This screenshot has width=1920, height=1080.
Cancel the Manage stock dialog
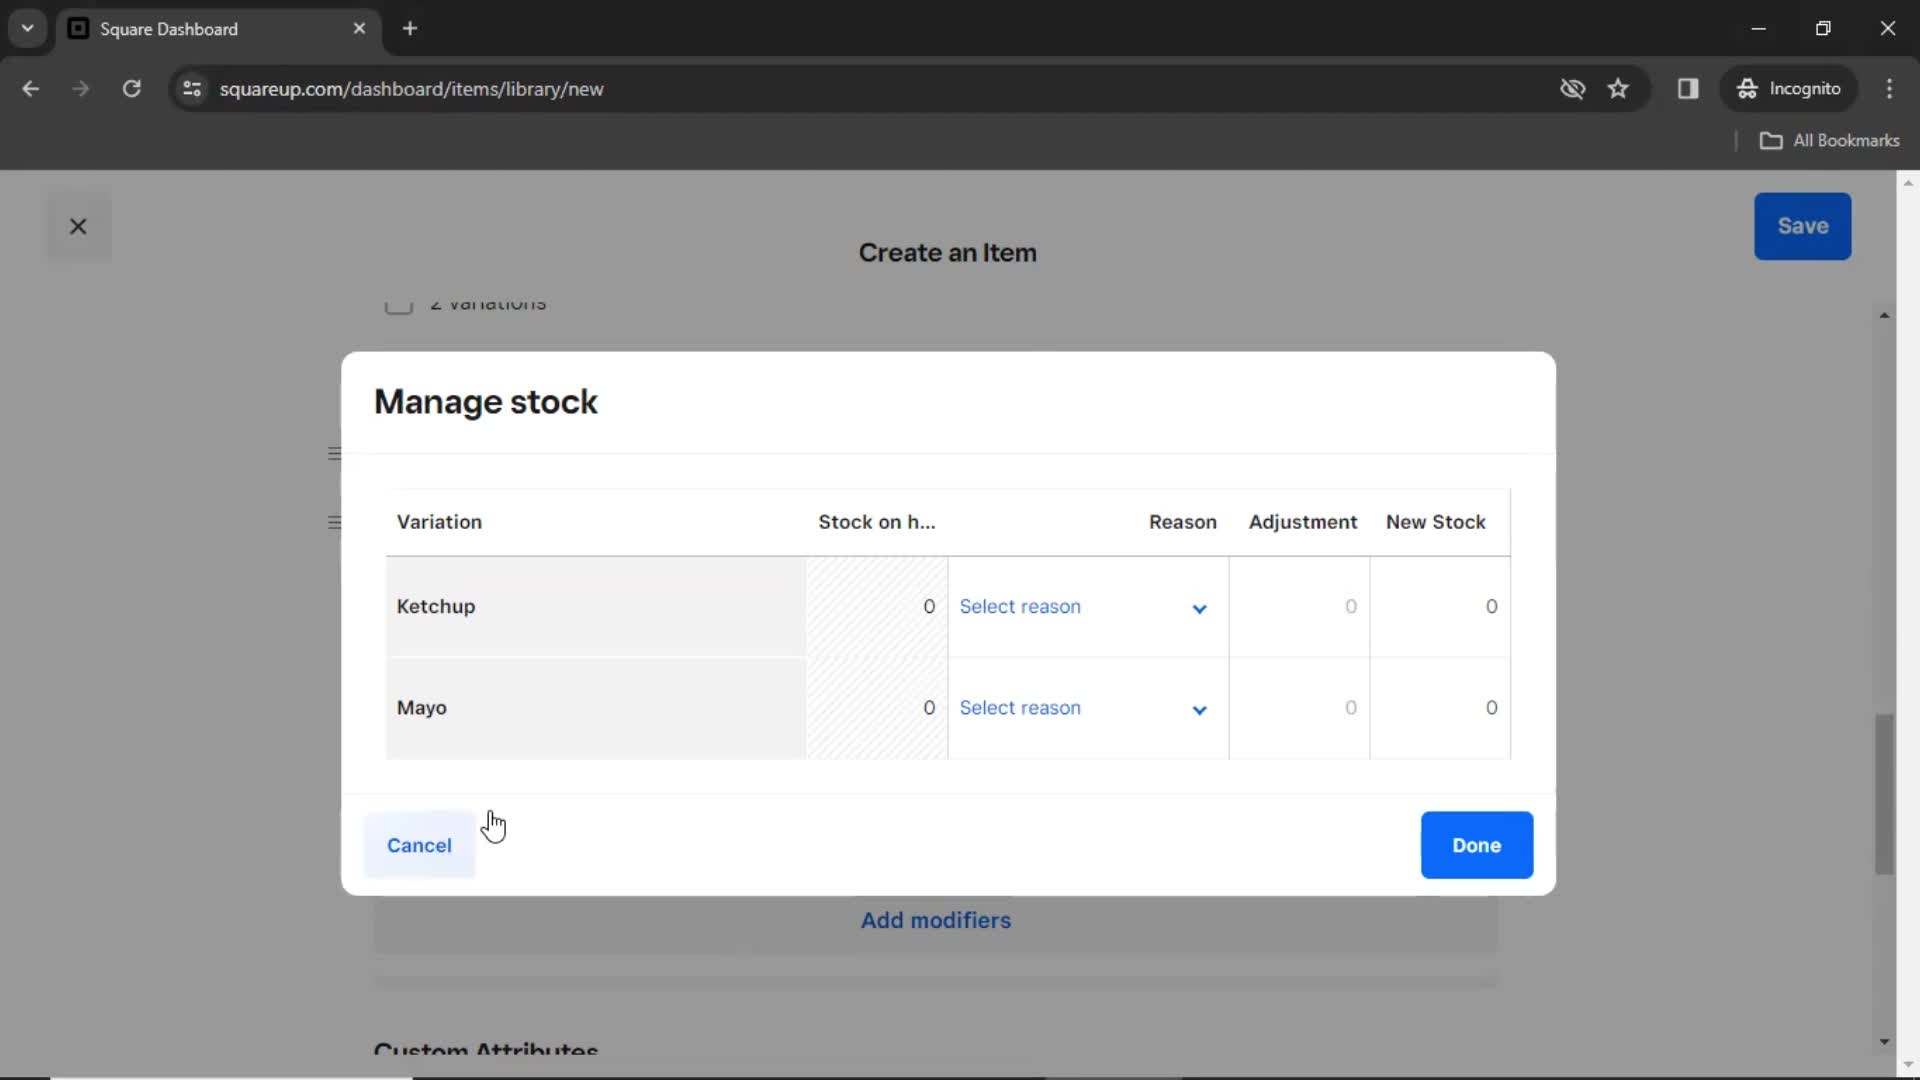(x=419, y=845)
